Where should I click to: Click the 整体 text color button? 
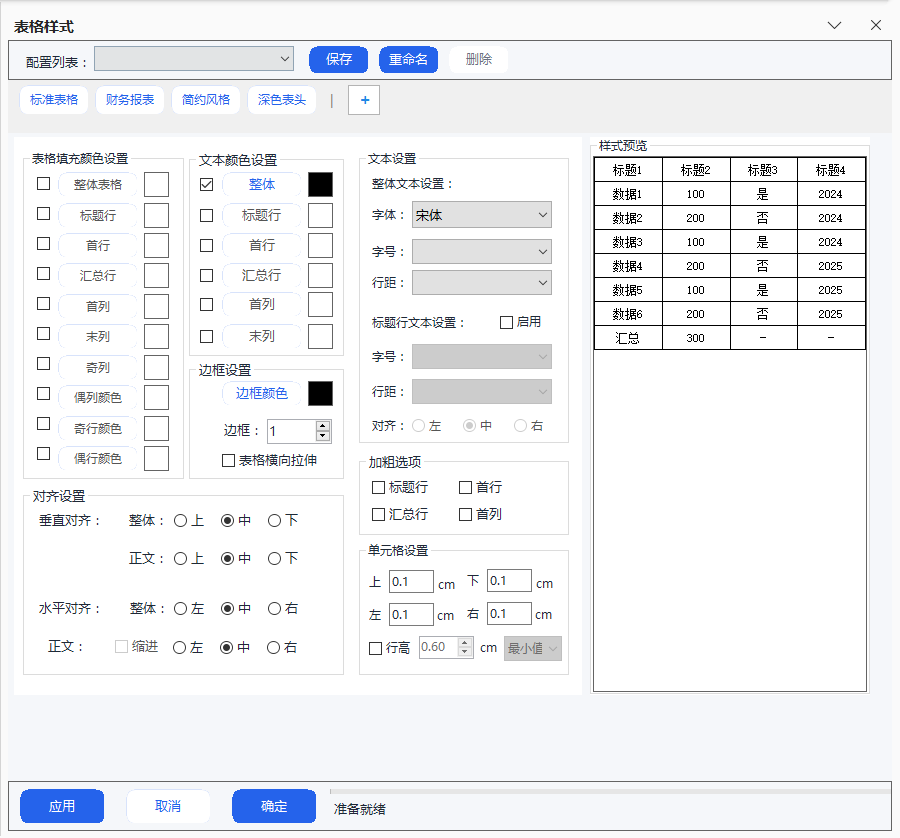tap(261, 184)
